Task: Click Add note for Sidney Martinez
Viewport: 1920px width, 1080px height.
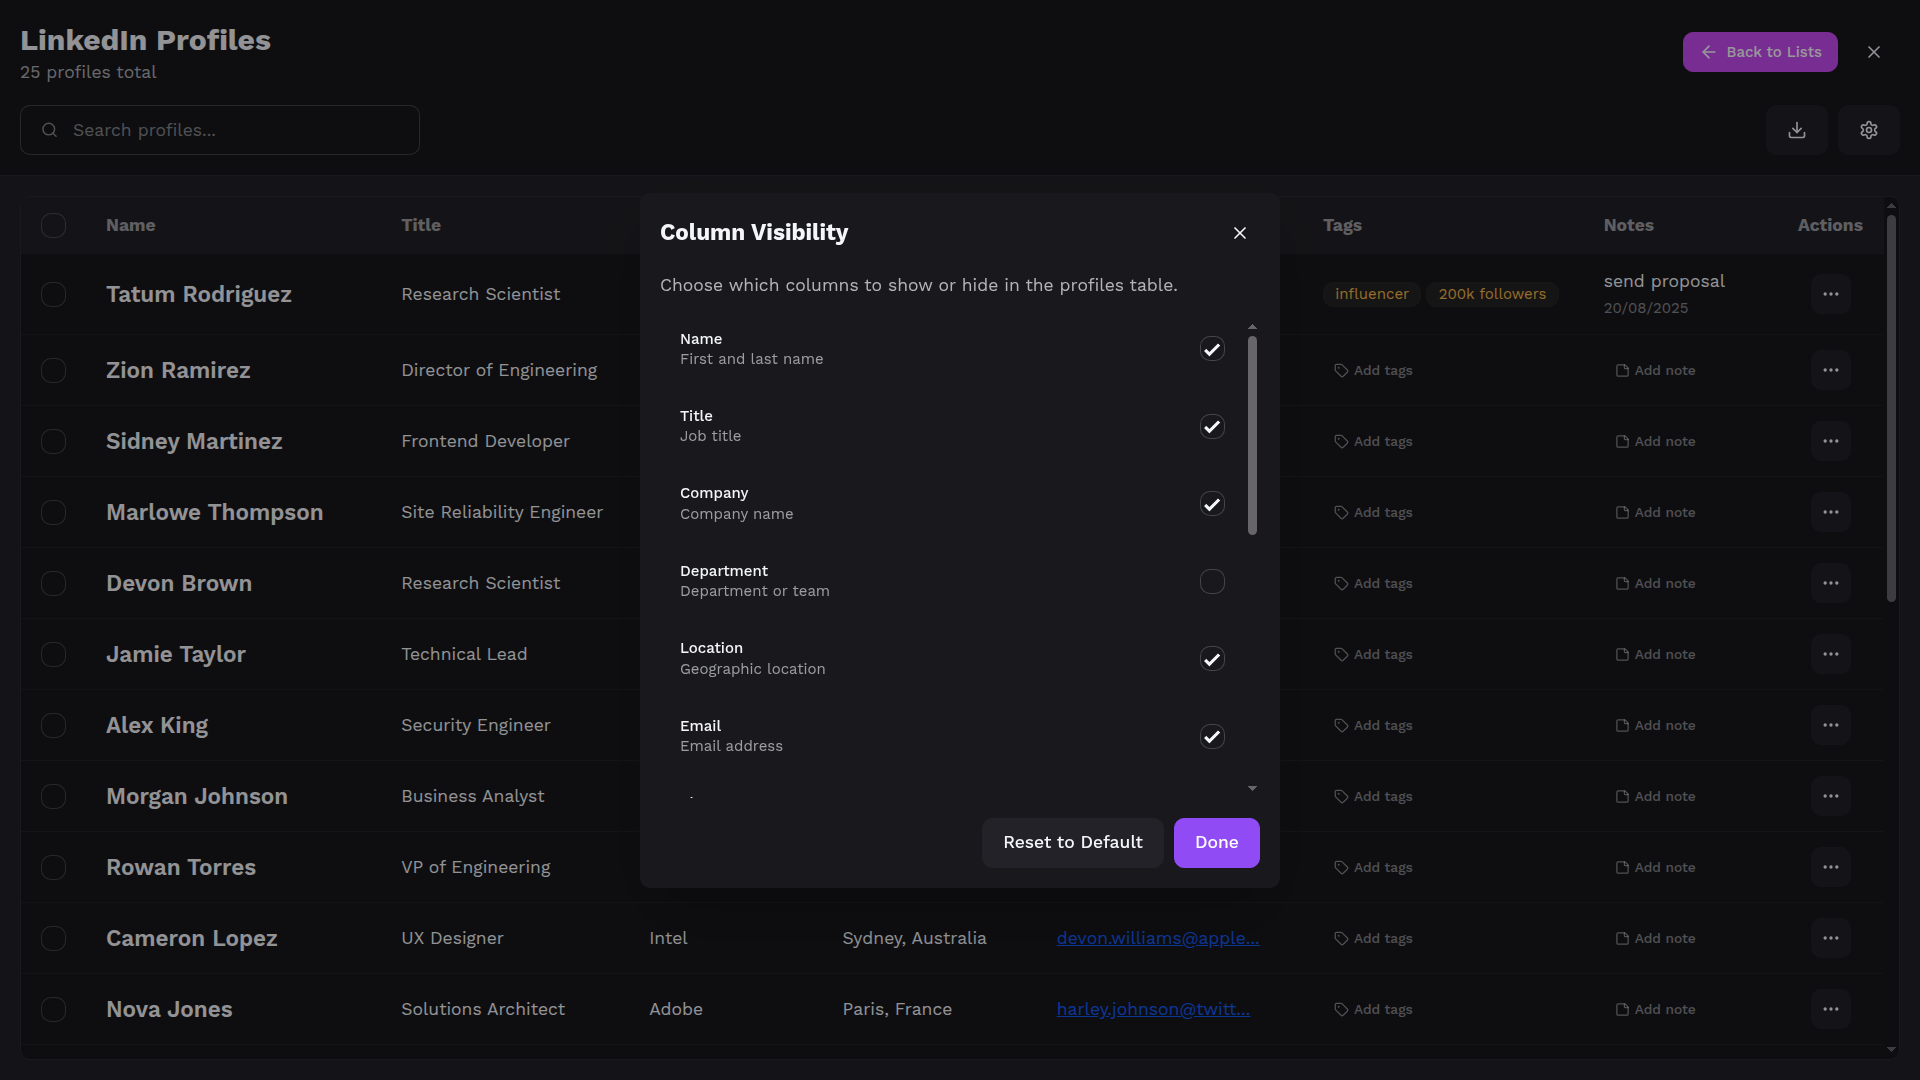Action: tap(1655, 441)
